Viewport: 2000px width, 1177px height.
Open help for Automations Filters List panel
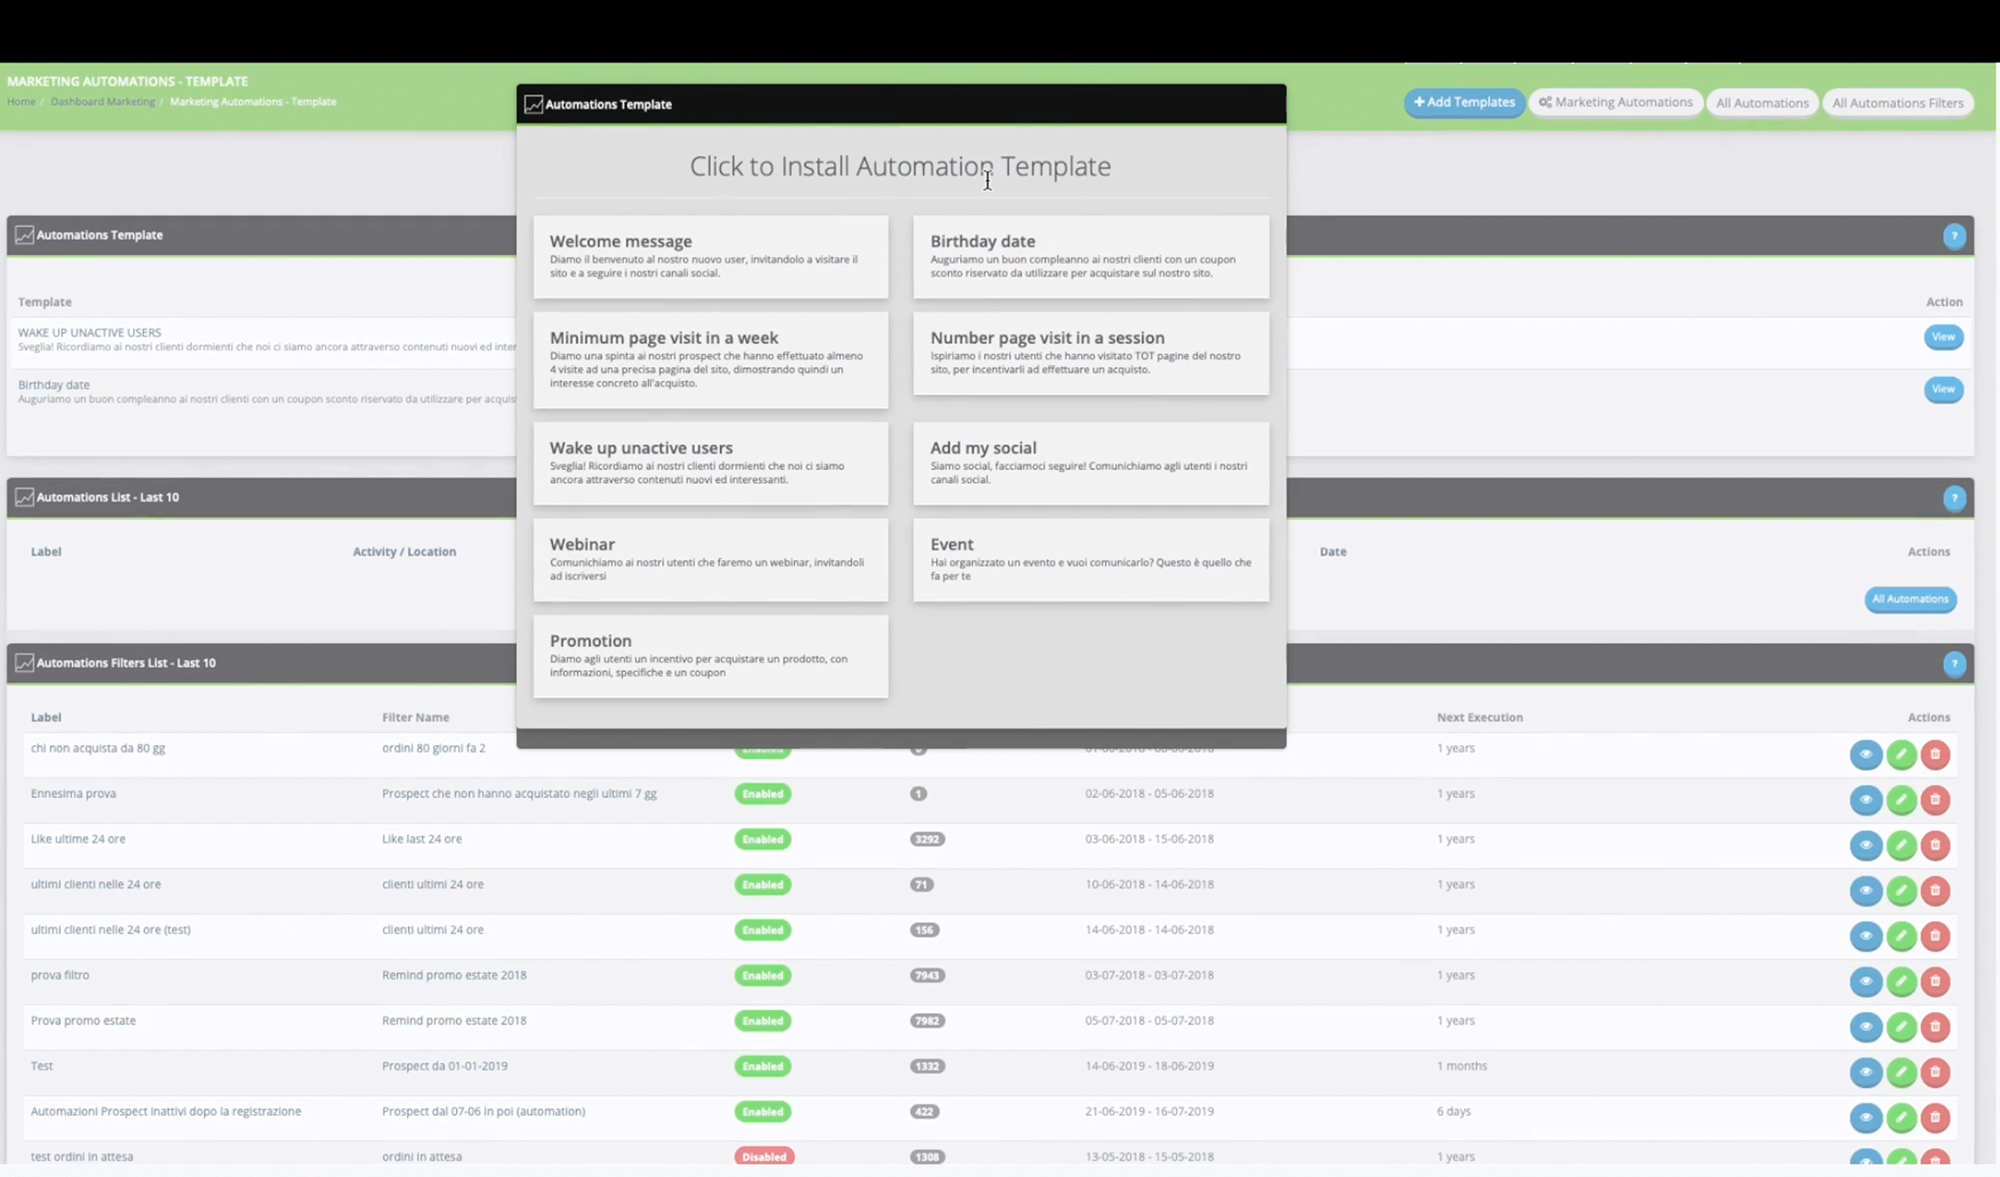1953,664
